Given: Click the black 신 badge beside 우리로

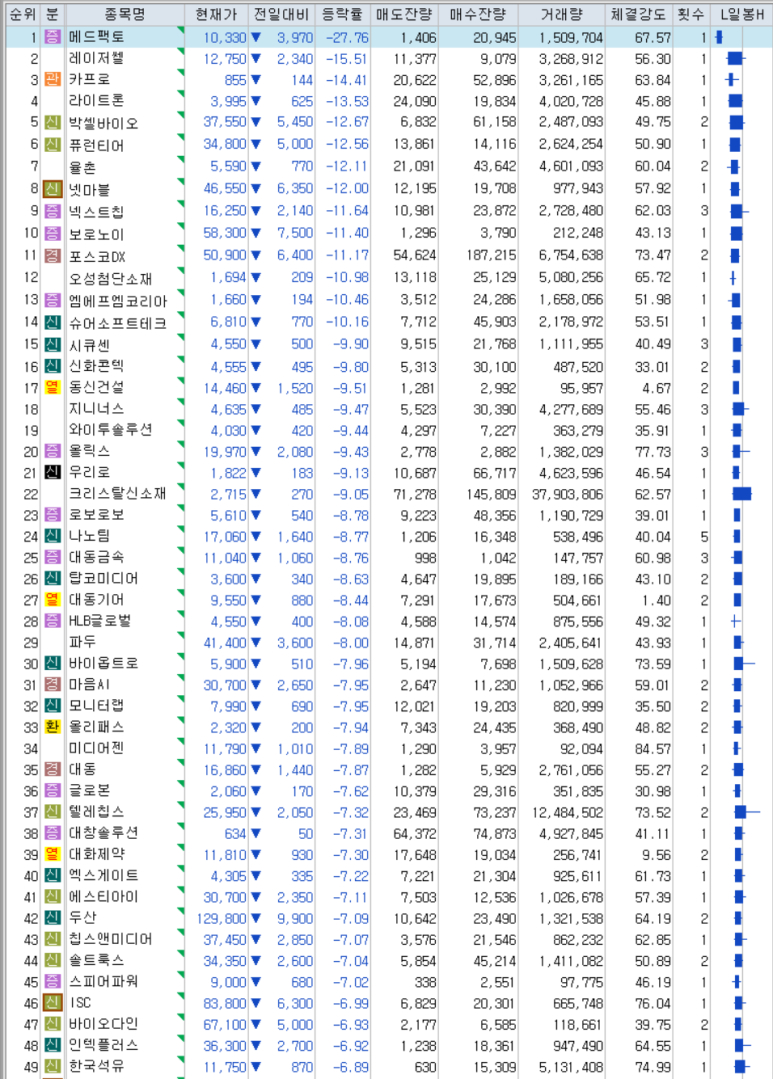Looking at the screenshot, I should [x=52, y=473].
